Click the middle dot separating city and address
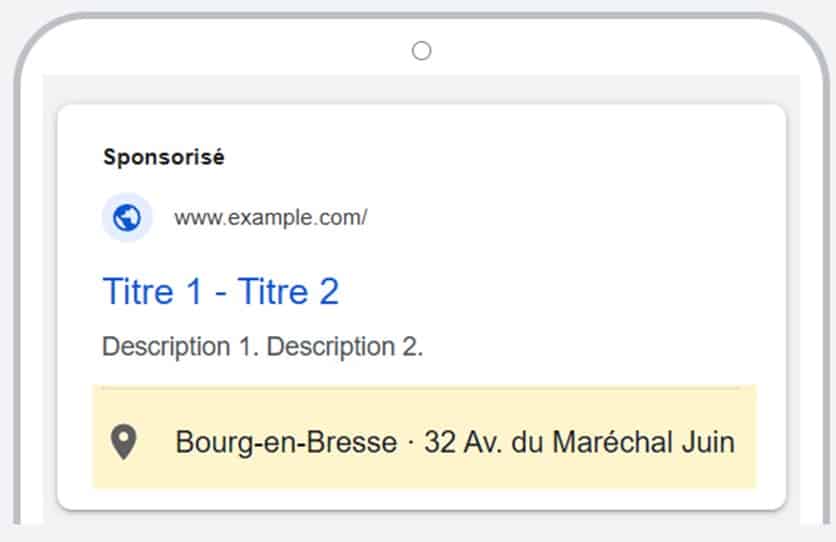This screenshot has width=836, height=542. pyautogui.click(x=411, y=442)
